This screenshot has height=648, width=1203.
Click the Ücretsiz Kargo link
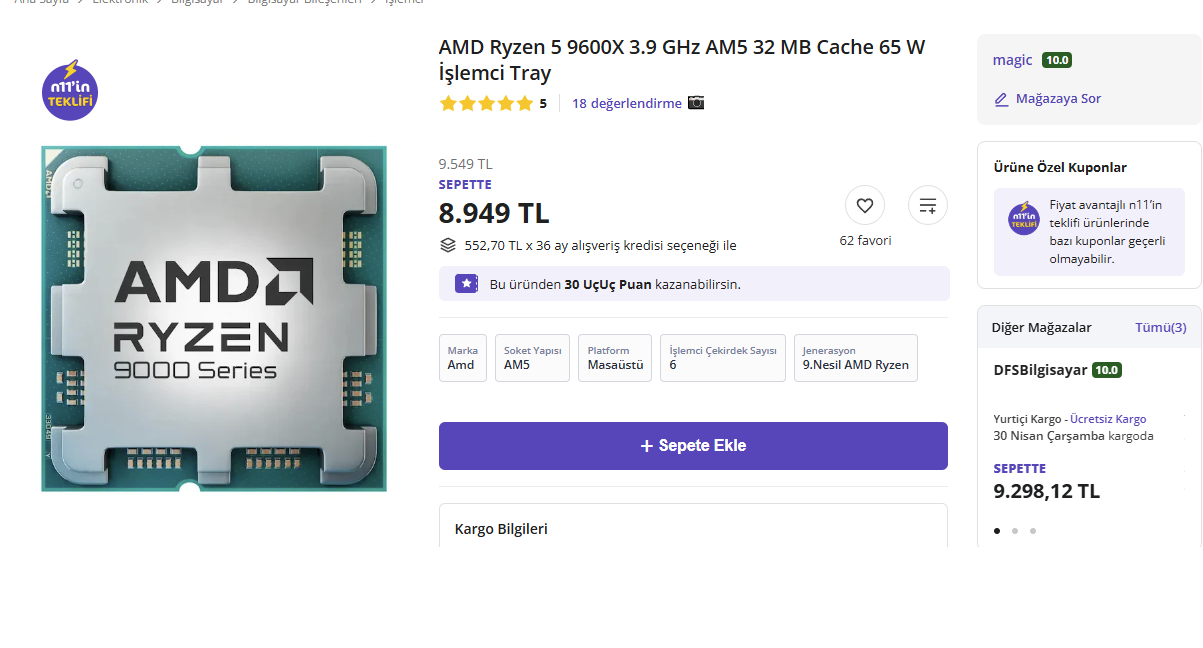click(x=1108, y=419)
